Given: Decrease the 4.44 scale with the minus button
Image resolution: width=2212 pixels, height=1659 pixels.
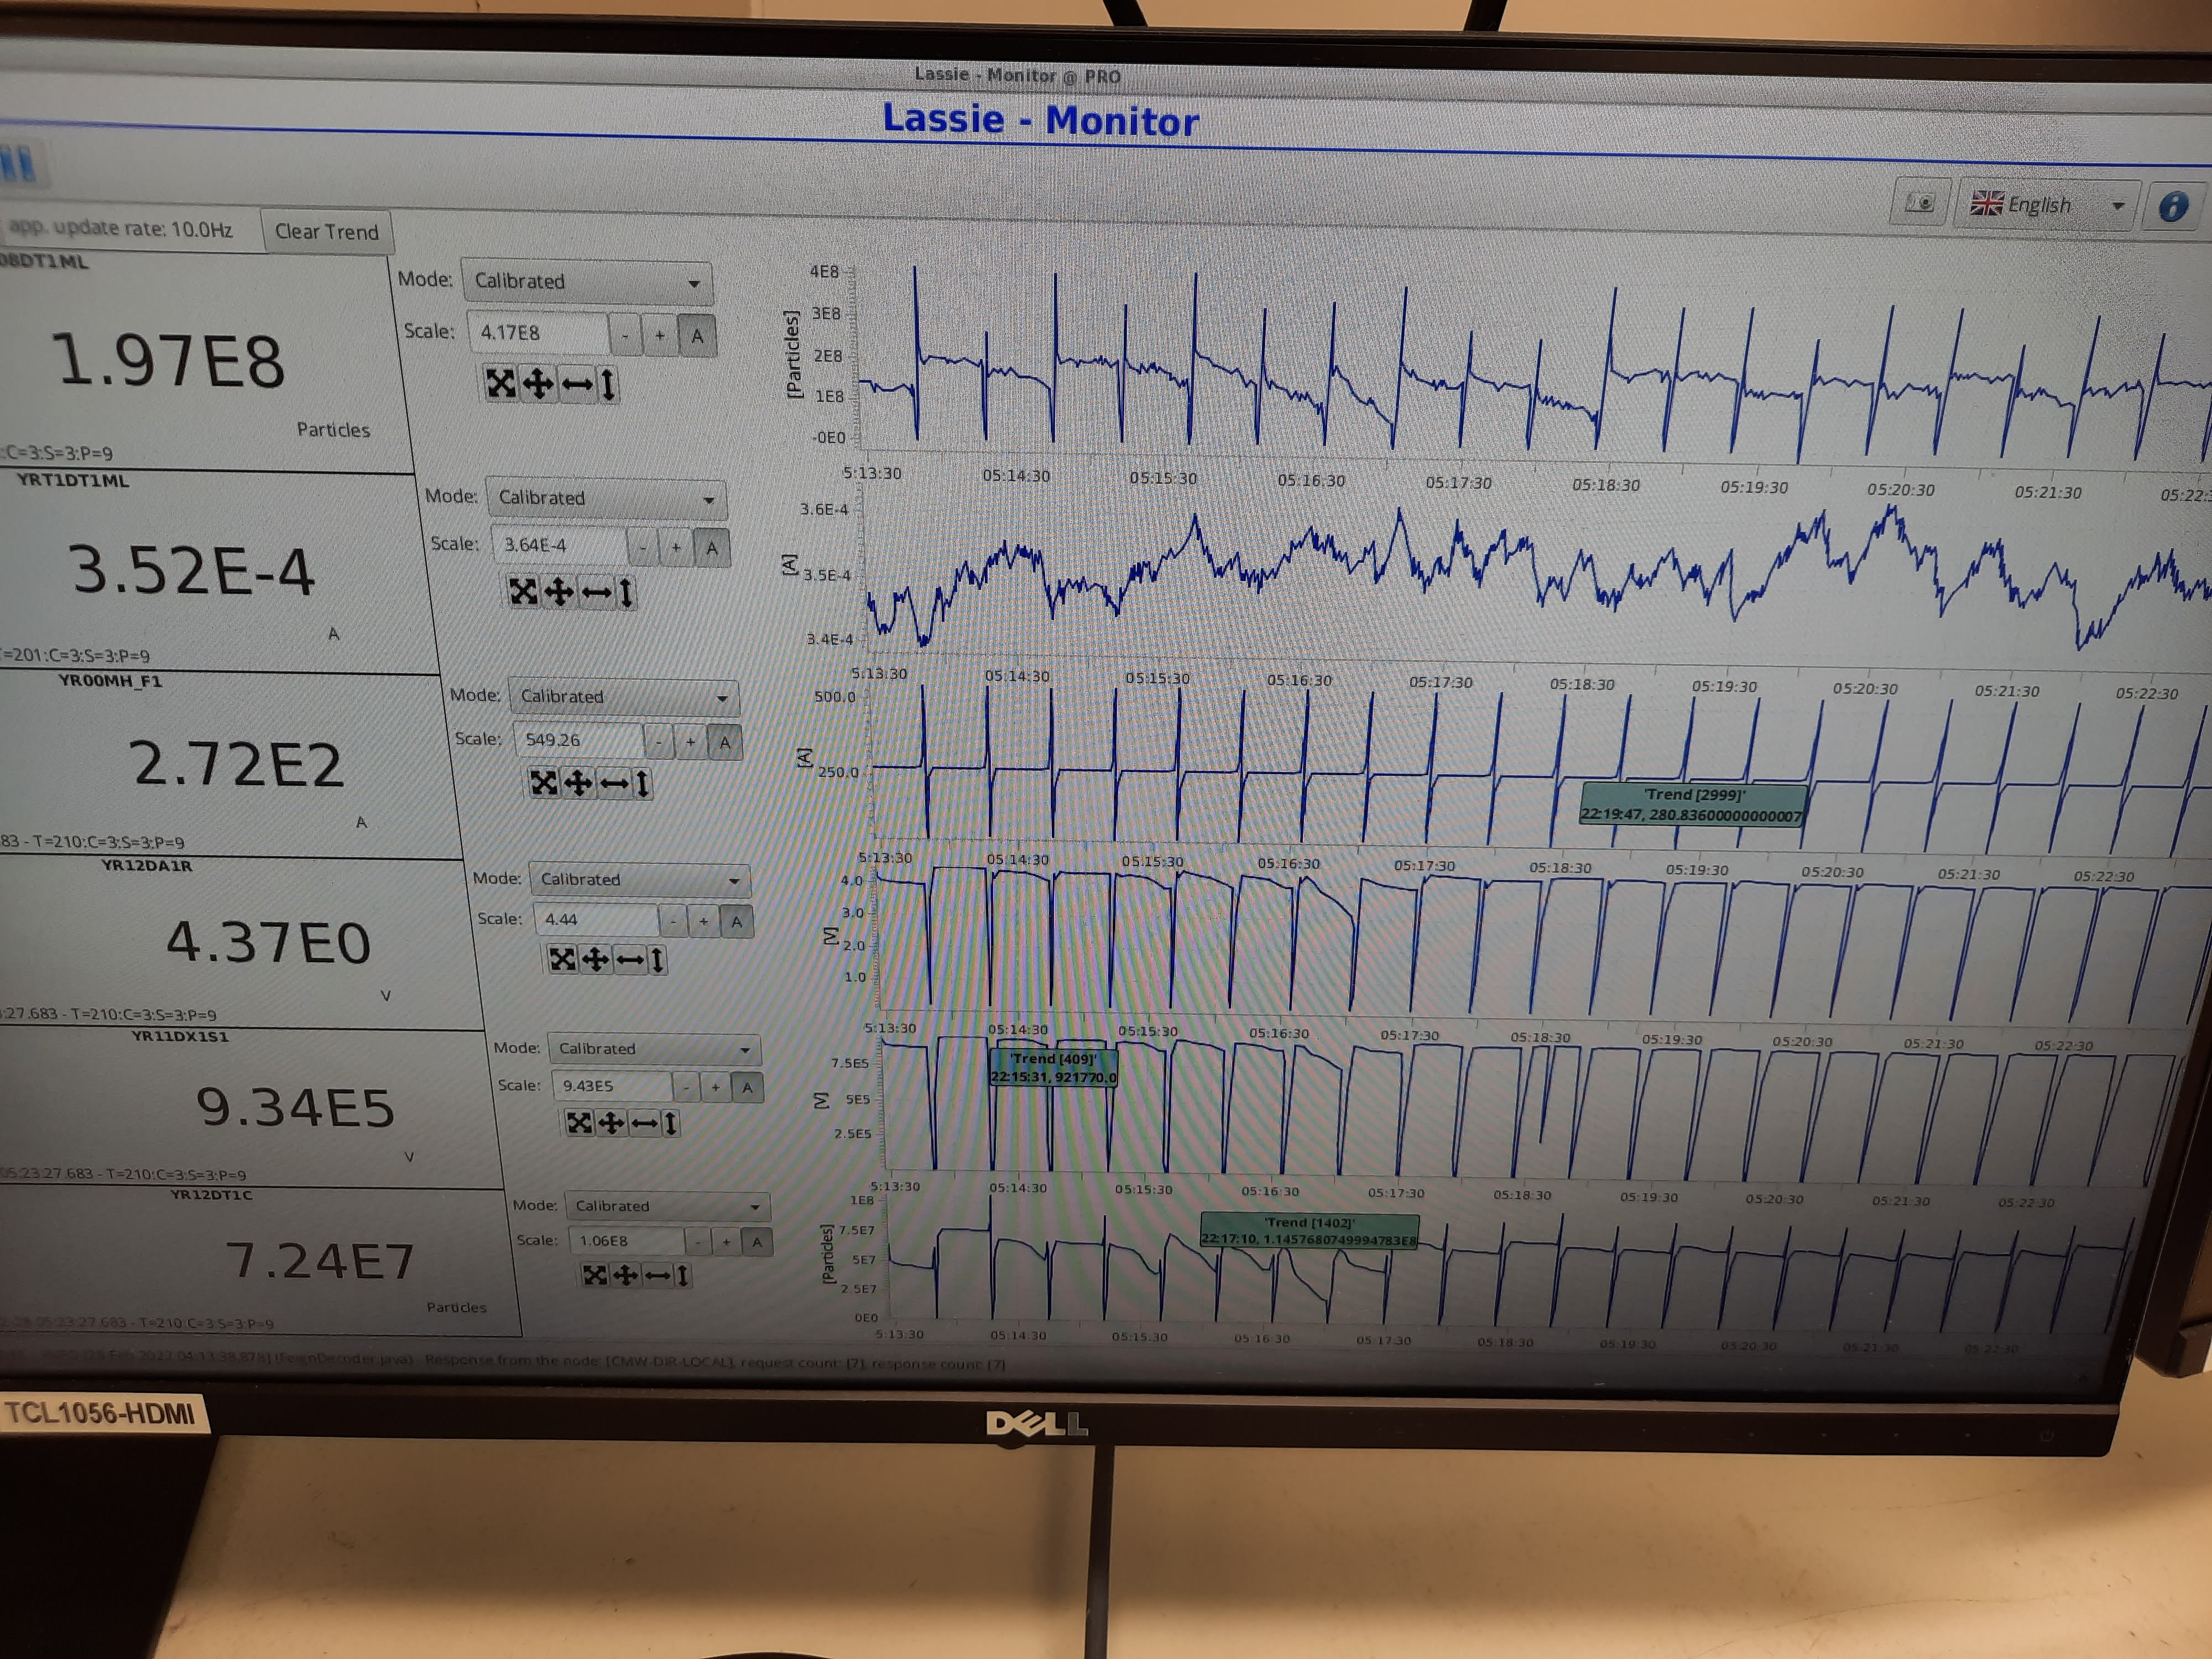Looking at the screenshot, I should [673, 921].
